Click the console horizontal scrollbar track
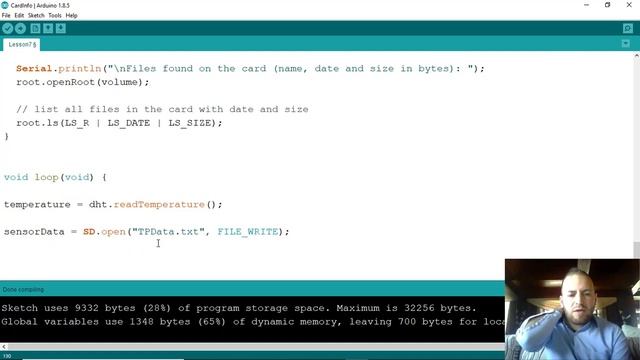This screenshot has width=640, height=360. (x=256, y=347)
